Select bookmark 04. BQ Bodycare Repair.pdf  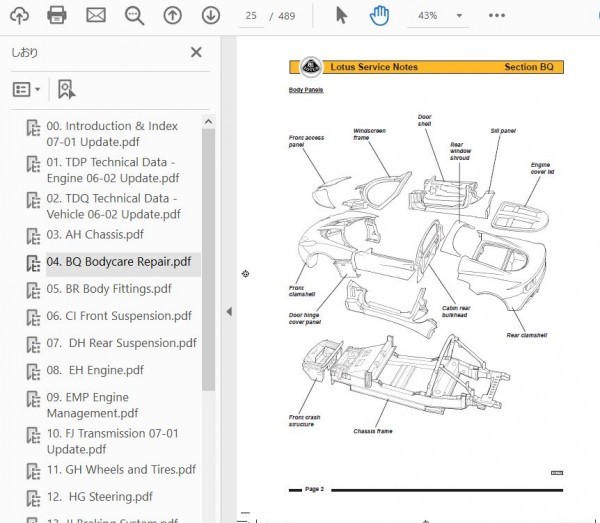pyautogui.click(x=119, y=262)
